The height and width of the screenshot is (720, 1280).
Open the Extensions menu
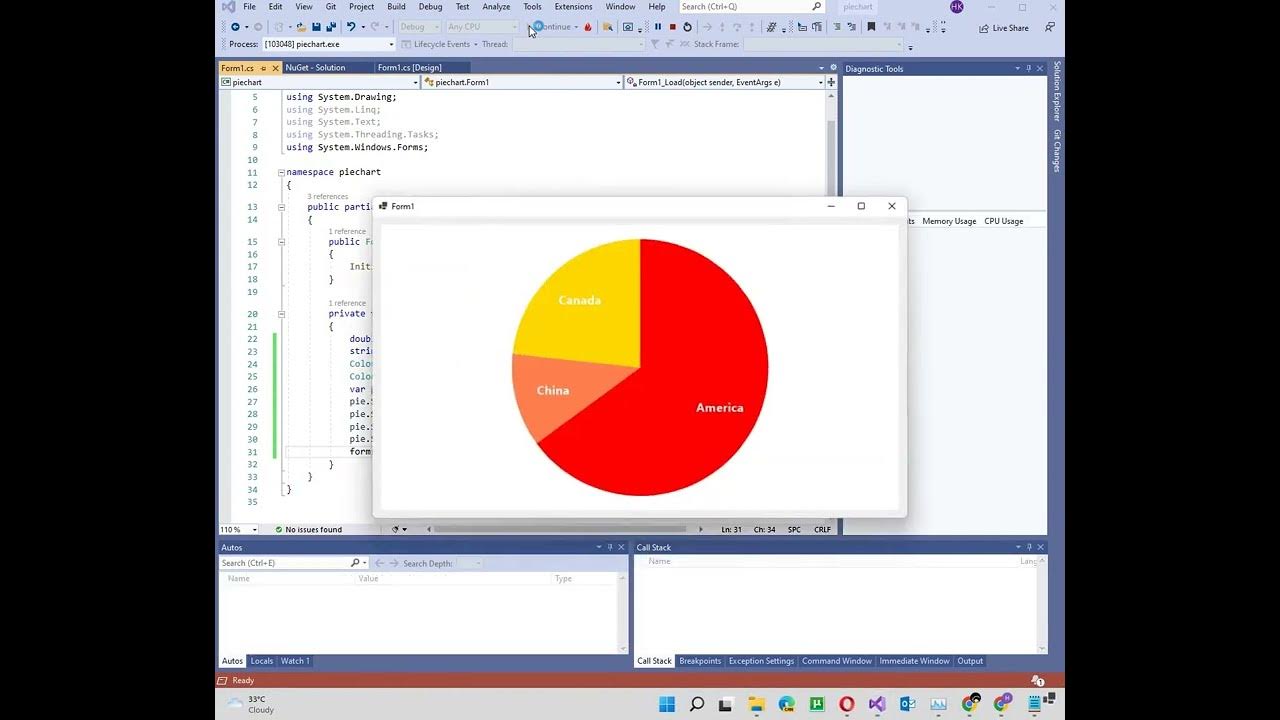(573, 7)
